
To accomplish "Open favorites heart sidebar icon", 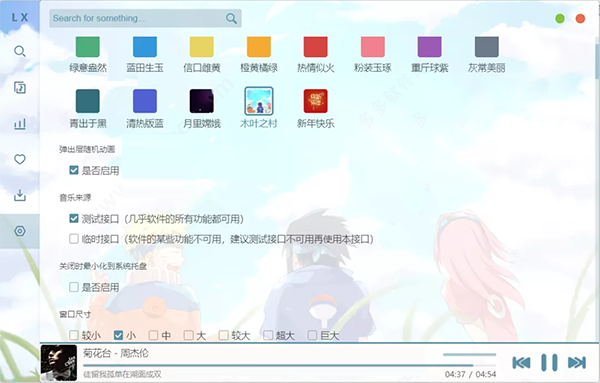I will 20,159.
